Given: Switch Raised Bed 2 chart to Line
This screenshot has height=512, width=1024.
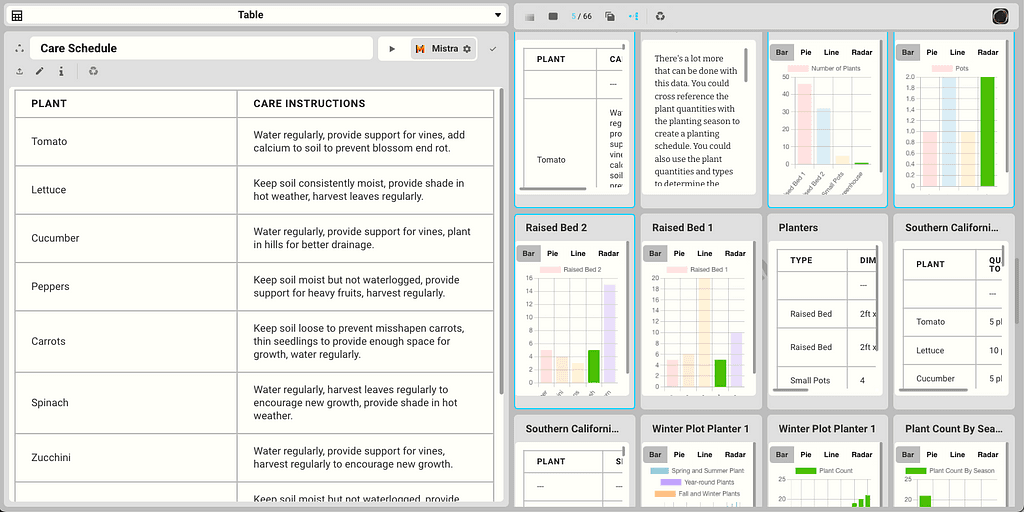Looking at the screenshot, I should tap(578, 253).
